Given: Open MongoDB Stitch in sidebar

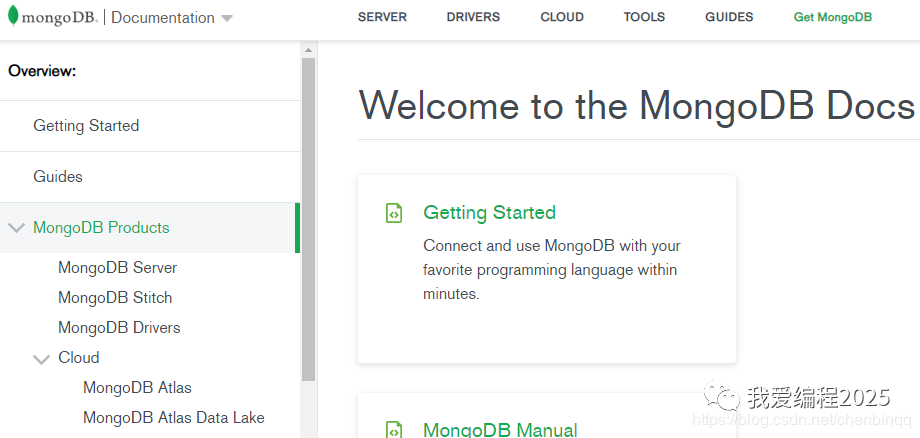Looking at the screenshot, I should click(x=115, y=298).
